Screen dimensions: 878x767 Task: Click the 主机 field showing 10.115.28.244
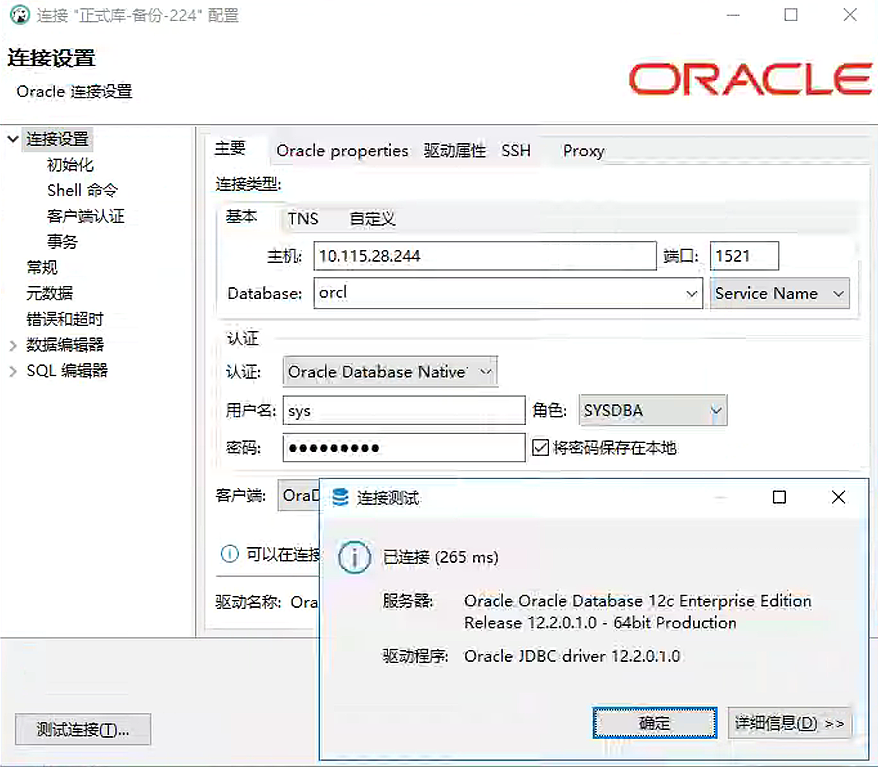pos(485,256)
